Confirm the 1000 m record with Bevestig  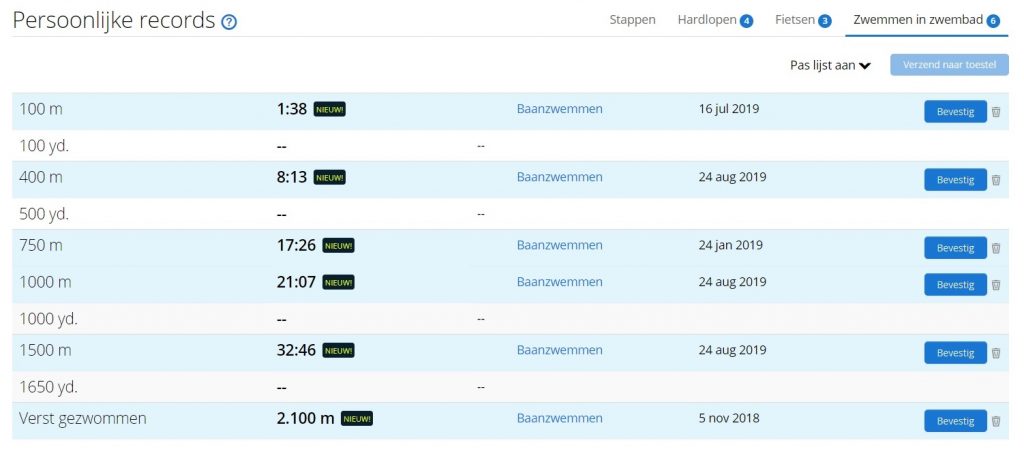[x=955, y=285]
